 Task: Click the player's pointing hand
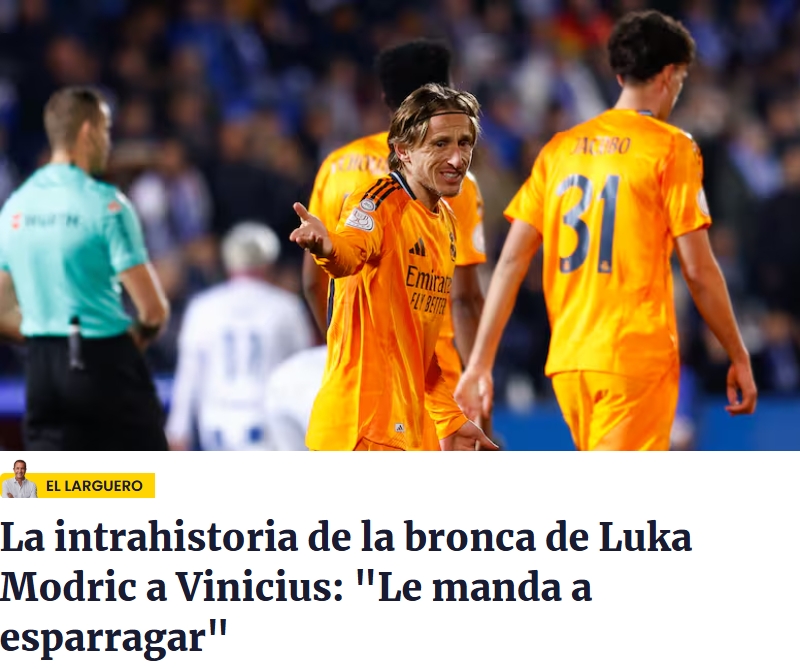[311, 231]
